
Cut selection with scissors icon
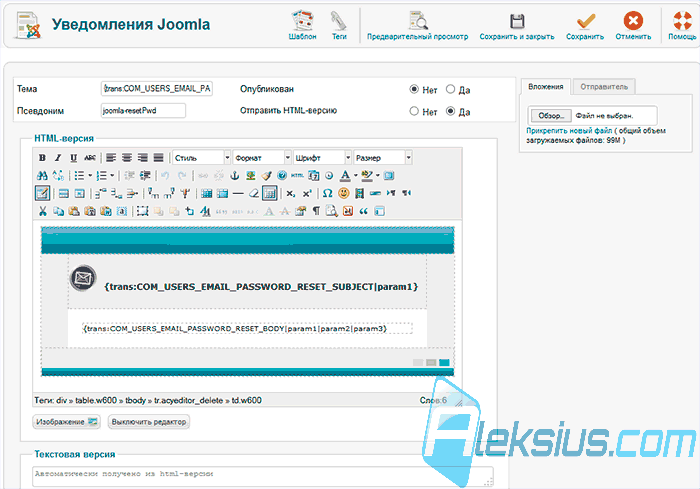tap(42, 211)
